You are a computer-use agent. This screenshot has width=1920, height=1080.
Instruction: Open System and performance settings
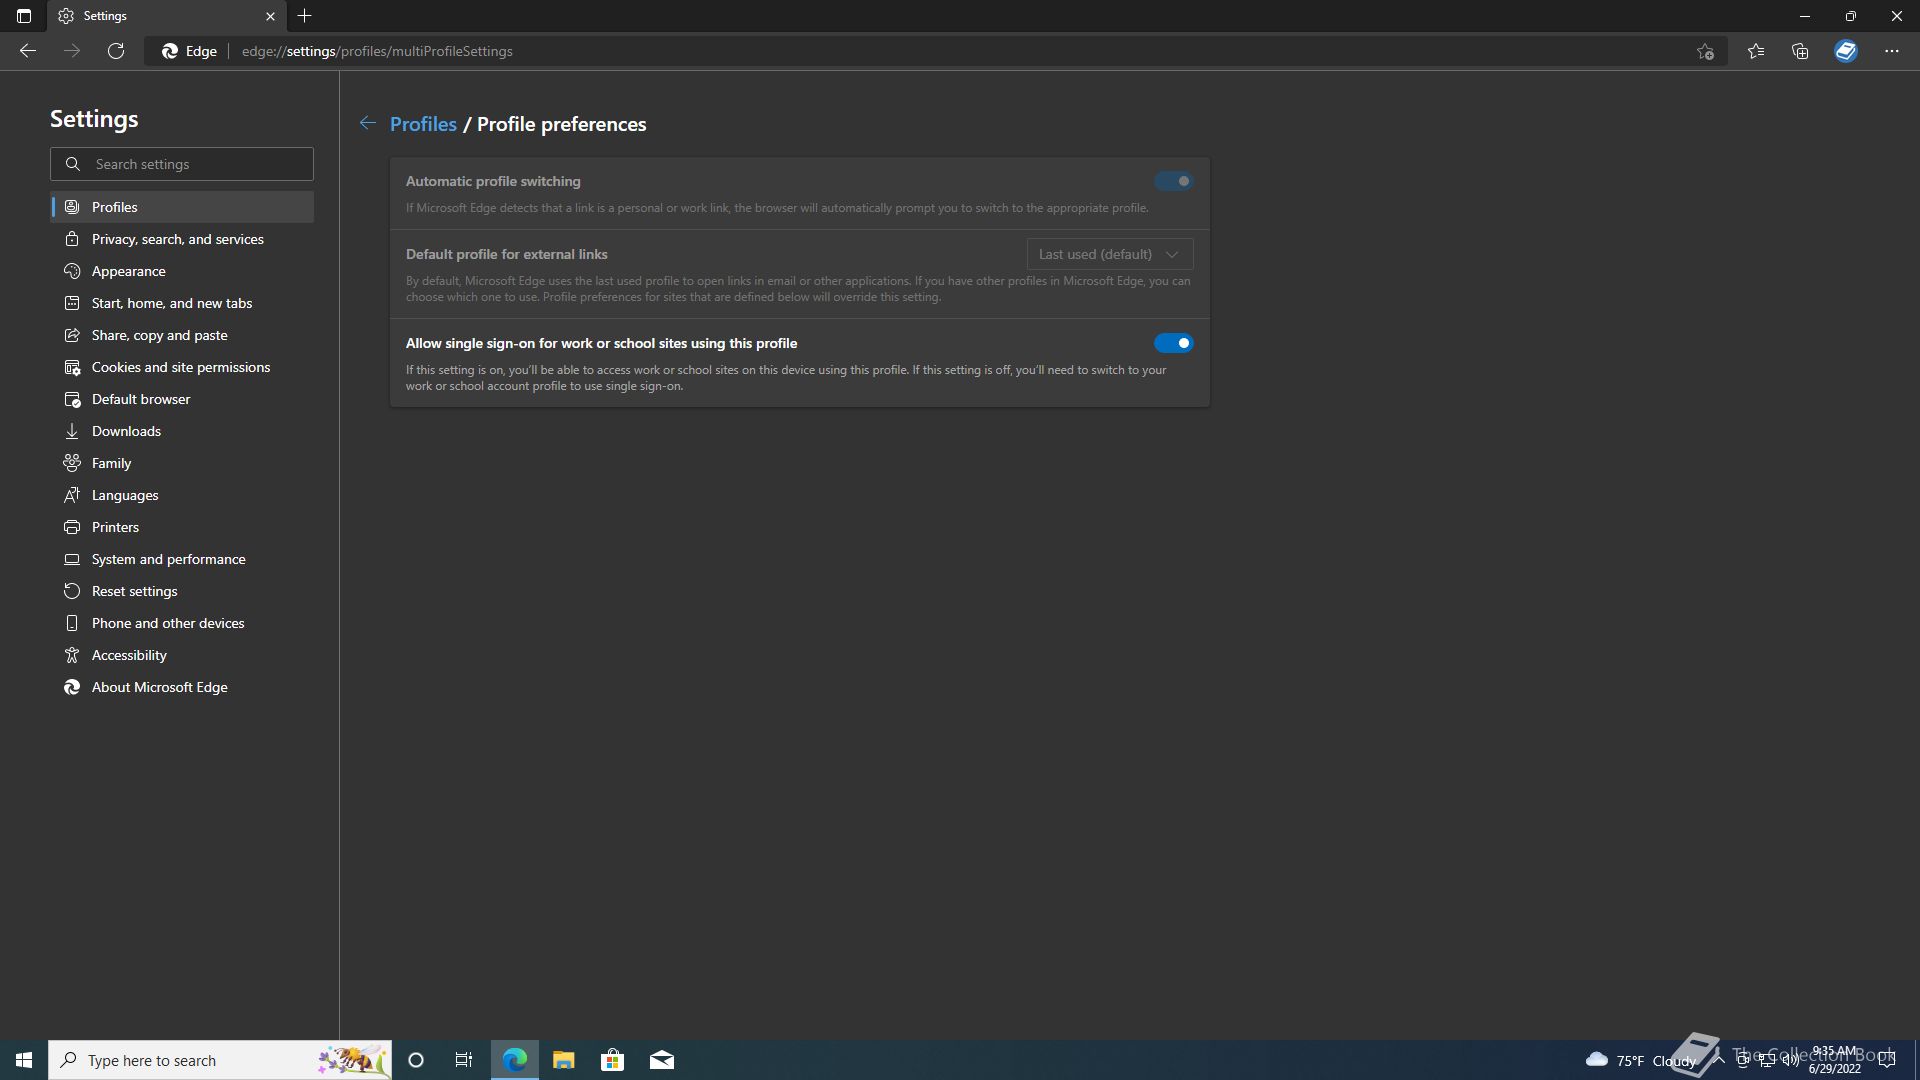coord(183,559)
